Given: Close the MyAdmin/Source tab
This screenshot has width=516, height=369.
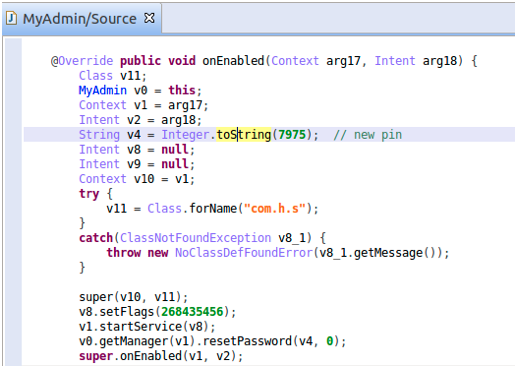Looking at the screenshot, I should coord(149,18).
